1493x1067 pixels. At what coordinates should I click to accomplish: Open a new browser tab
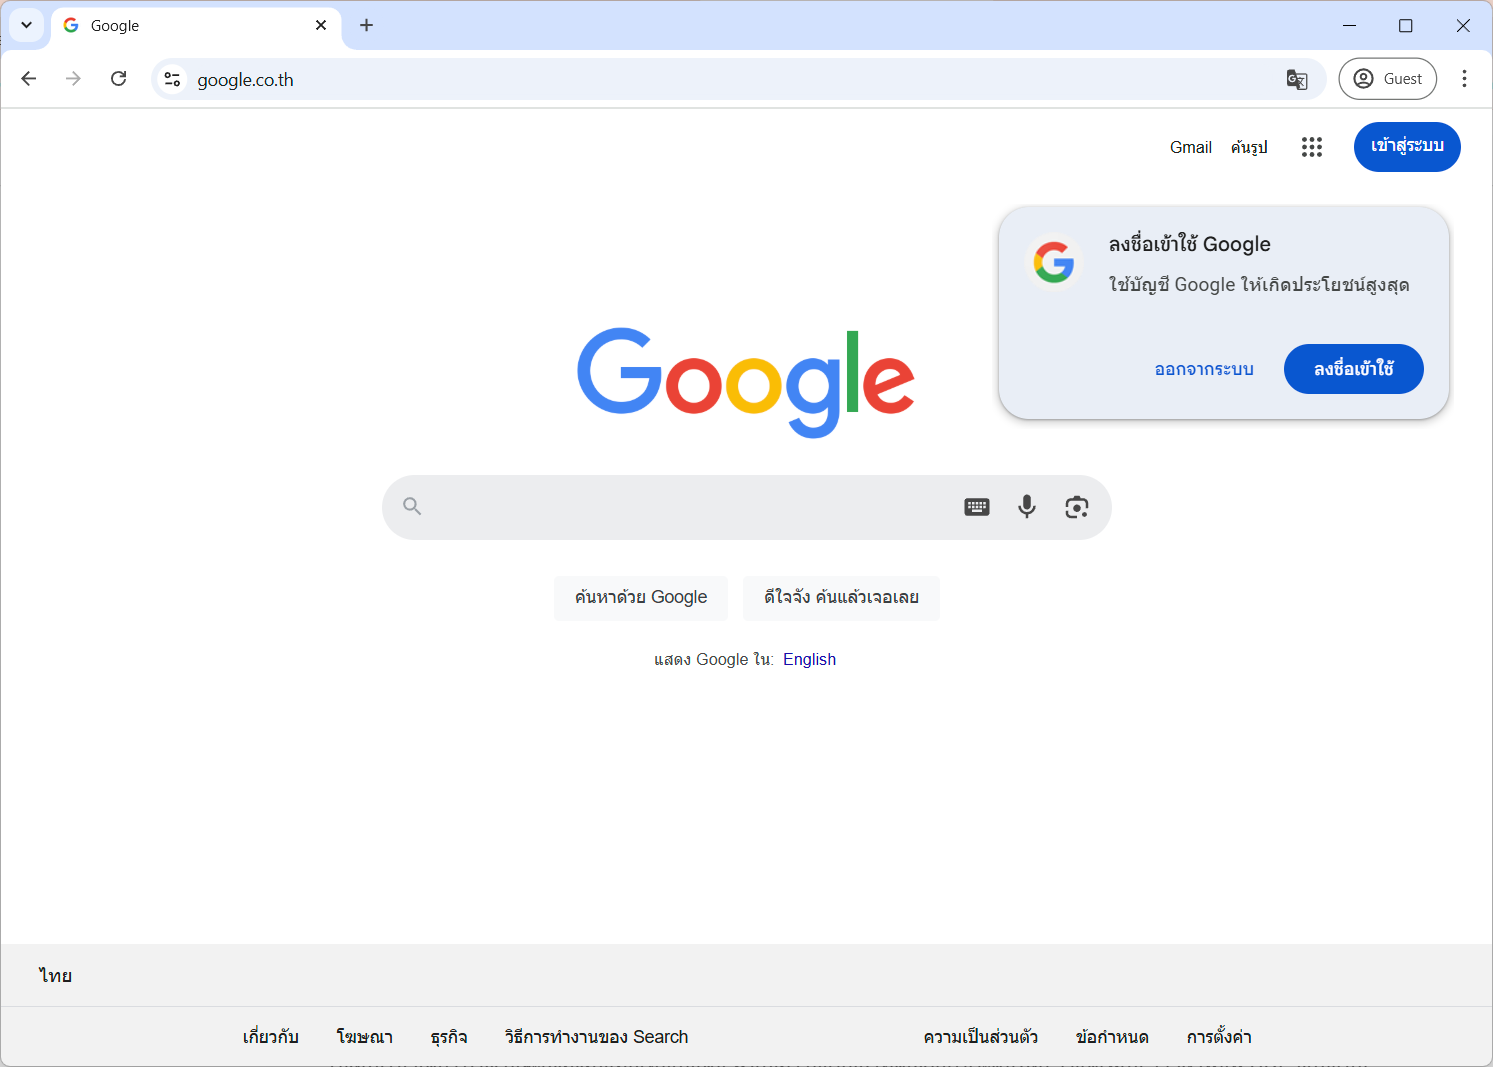tap(366, 25)
